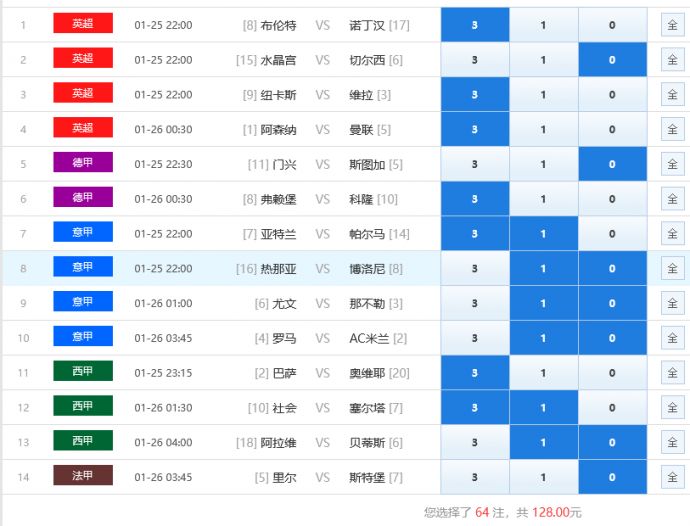The image size is (690, 526).
Task: Select all outcomes with 全 for match 8
Action: [x=672, y=269]
